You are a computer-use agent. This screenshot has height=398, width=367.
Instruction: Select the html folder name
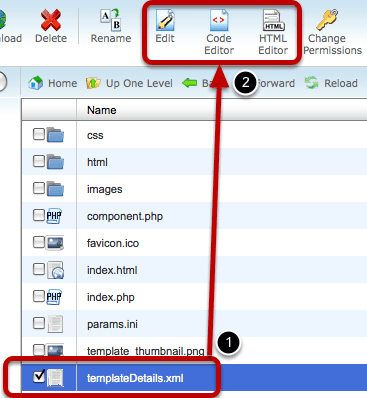[97, 162]
